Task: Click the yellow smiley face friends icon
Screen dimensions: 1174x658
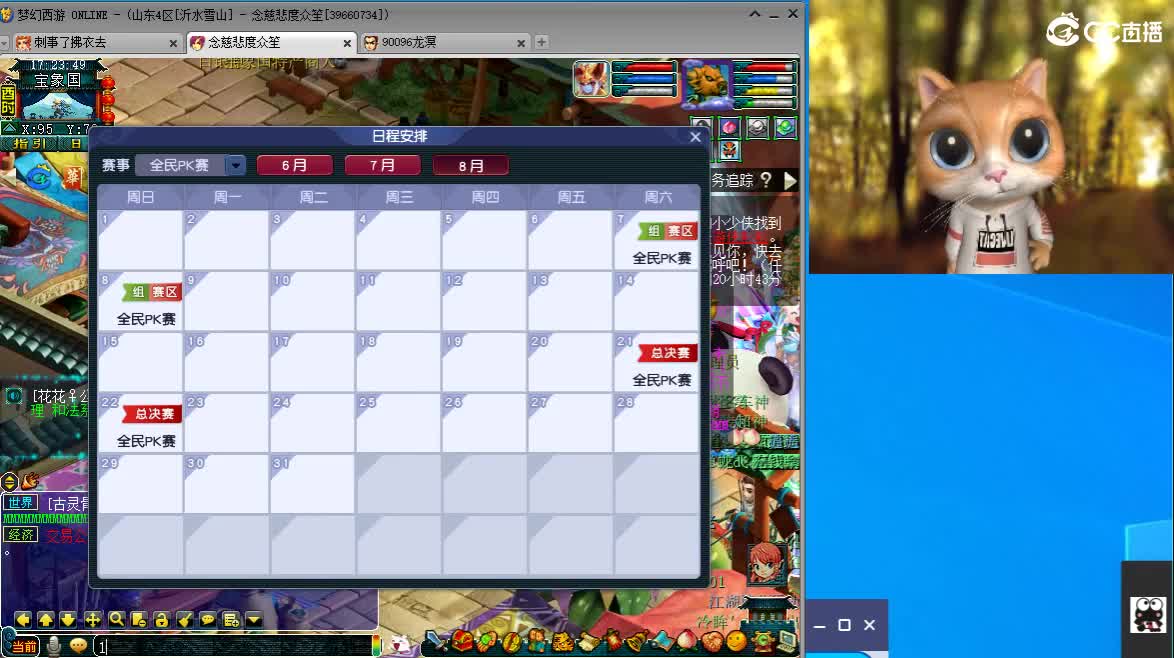Action: point(737,641)
